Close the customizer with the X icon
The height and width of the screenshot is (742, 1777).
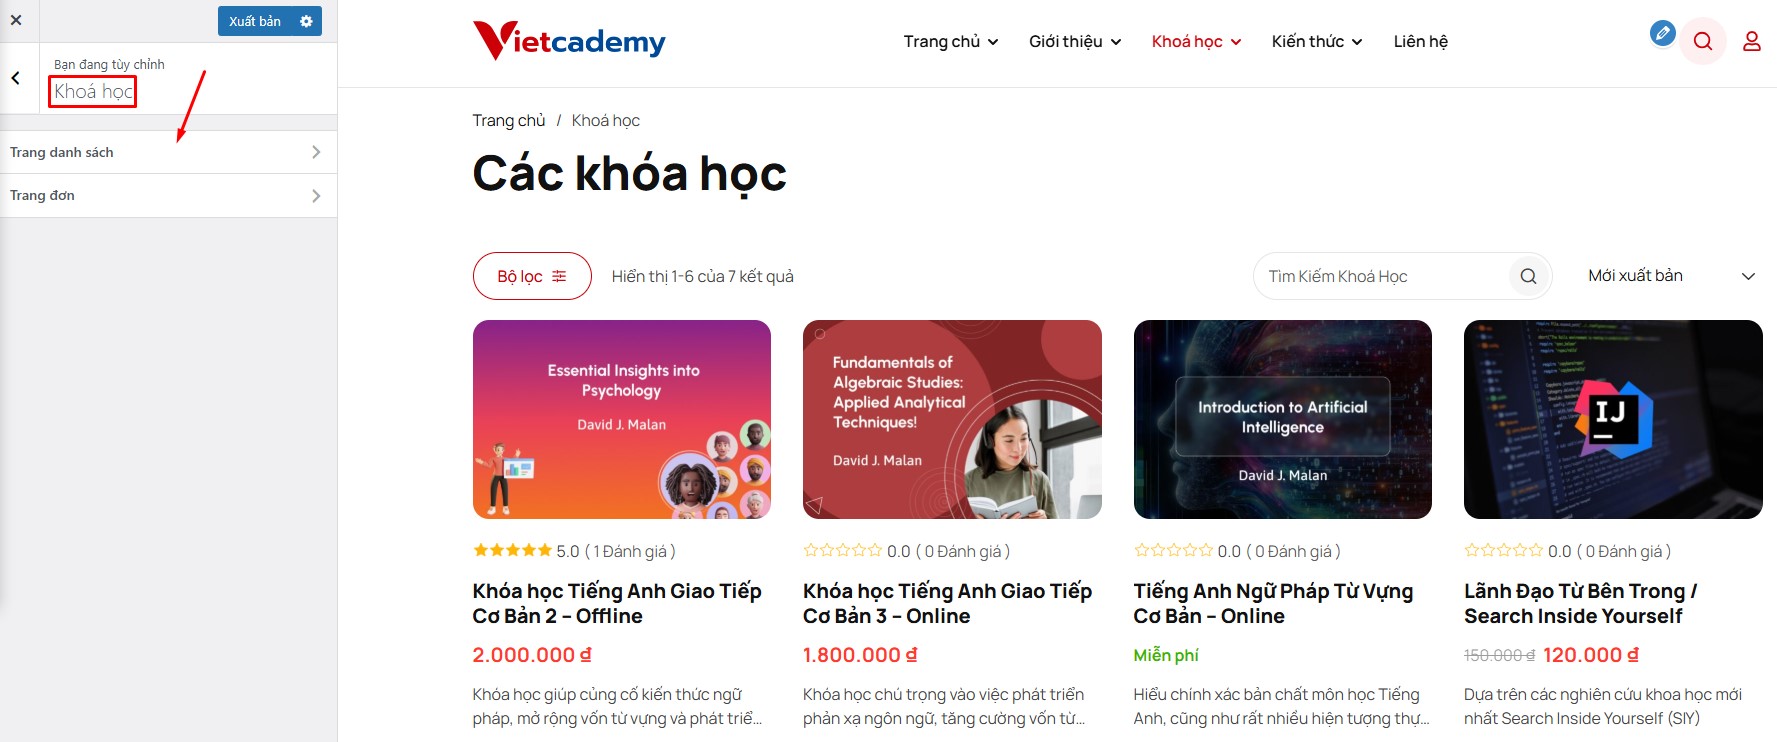click(x=16, y=20)
